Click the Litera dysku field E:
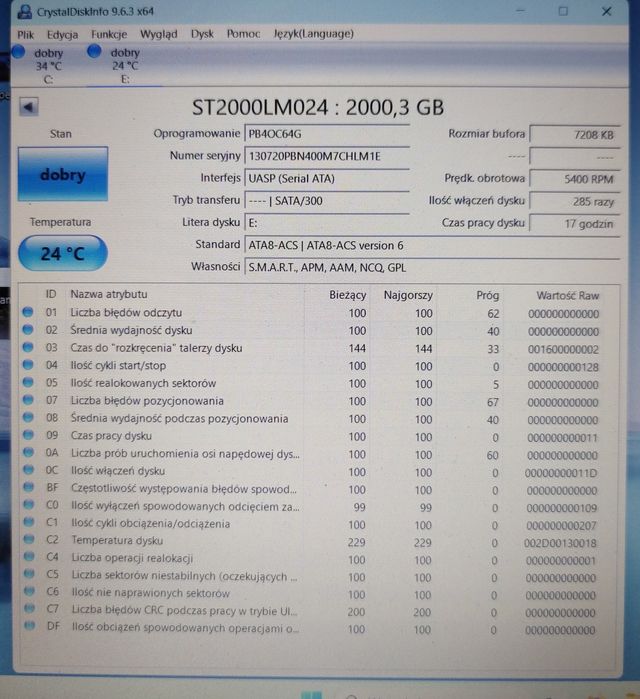 [x=327, y=223]
